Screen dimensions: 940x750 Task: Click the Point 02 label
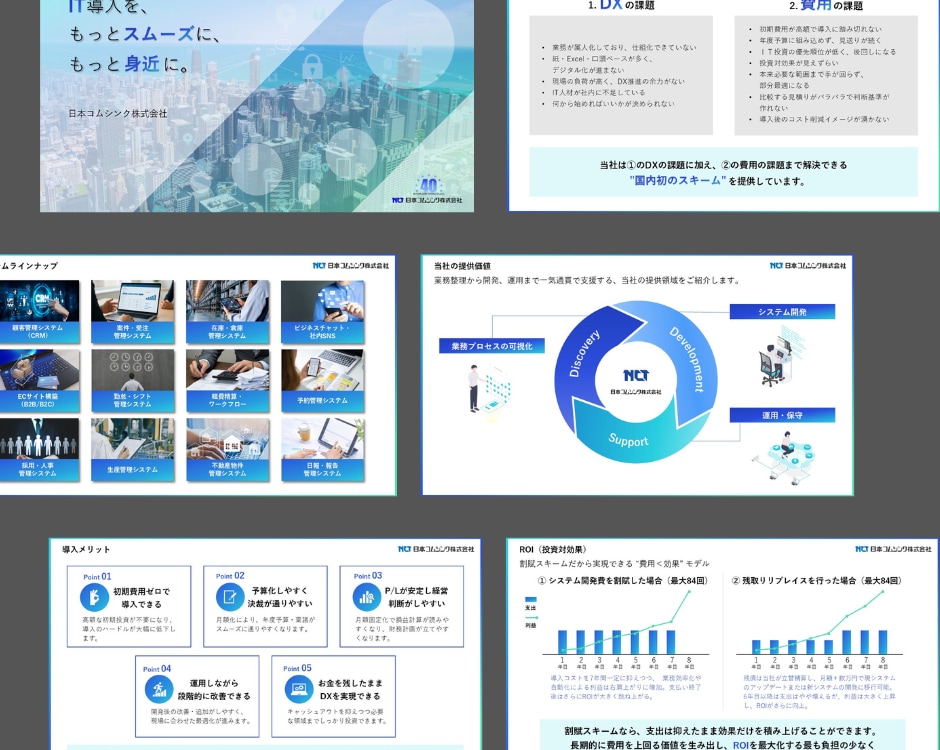230,576
